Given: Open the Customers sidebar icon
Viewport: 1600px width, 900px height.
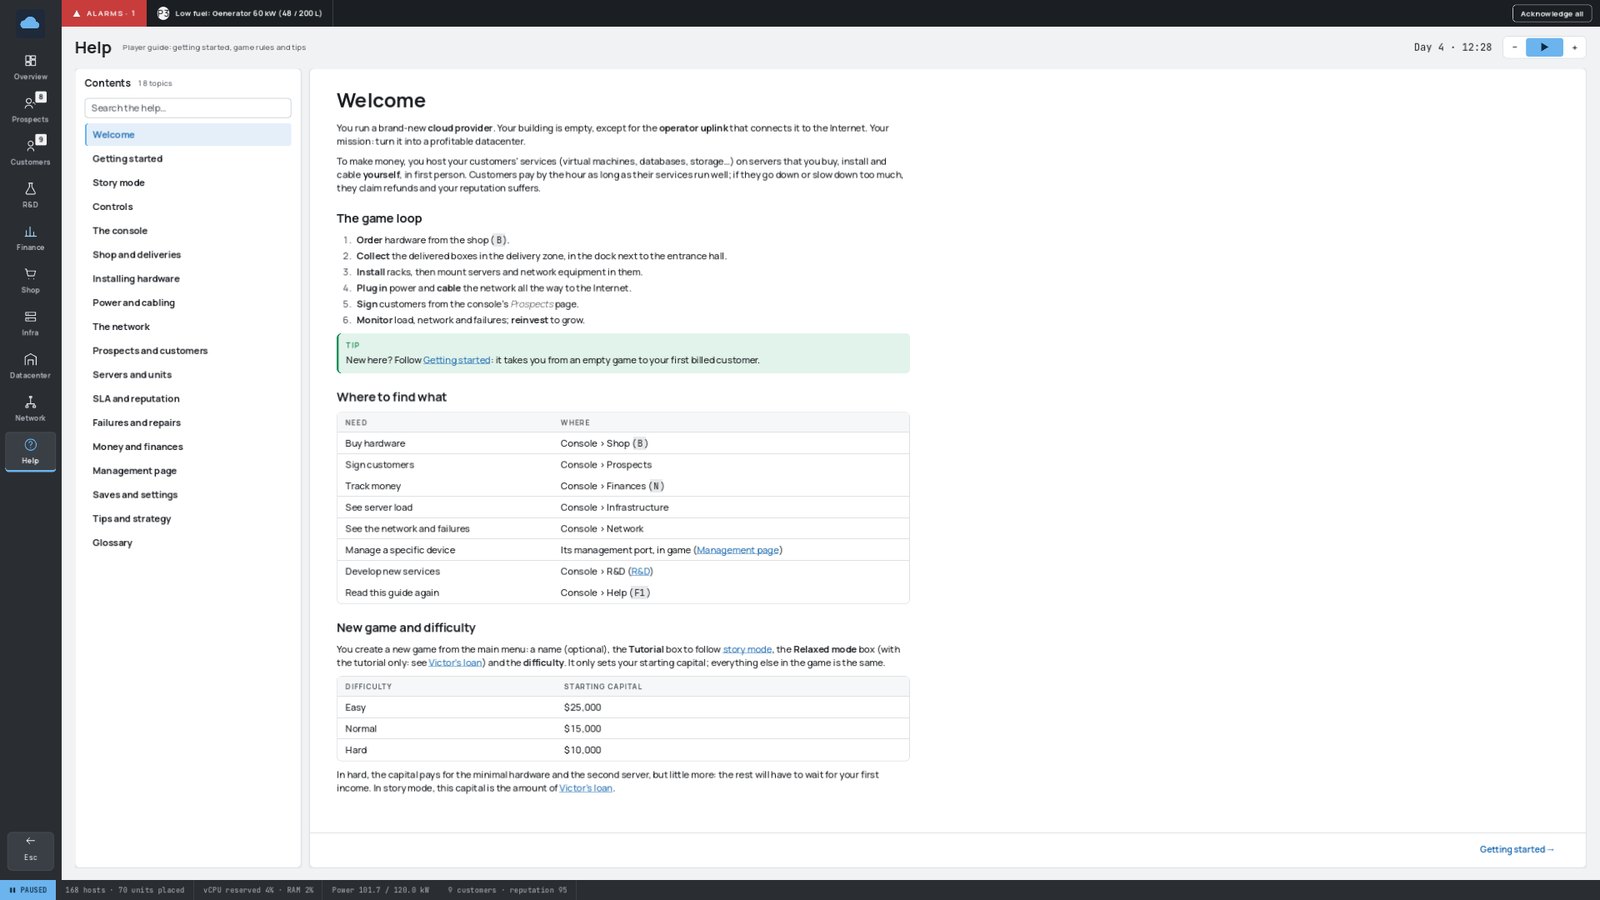Looking at the screenshot, I should [30, 152].
